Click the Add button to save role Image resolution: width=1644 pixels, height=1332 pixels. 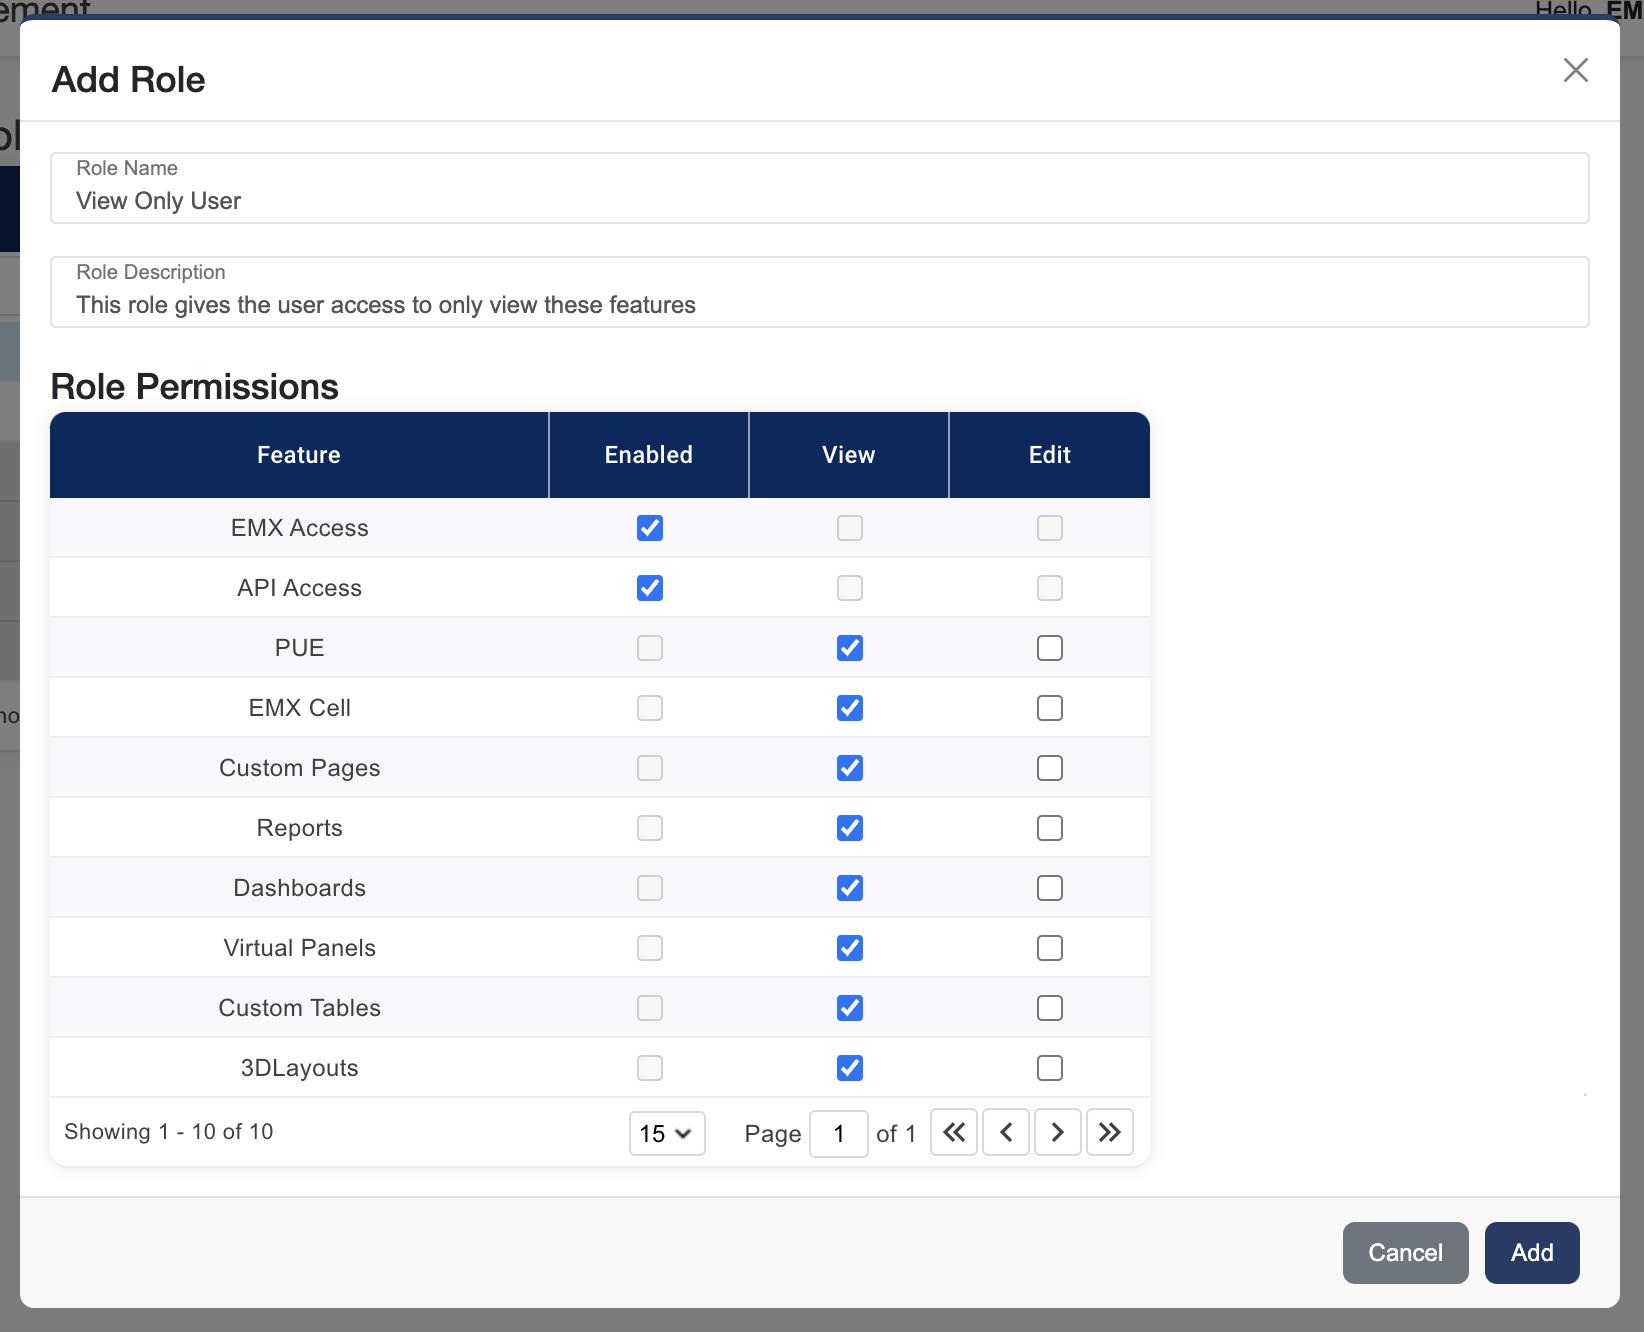[x=1531, y=1253]
